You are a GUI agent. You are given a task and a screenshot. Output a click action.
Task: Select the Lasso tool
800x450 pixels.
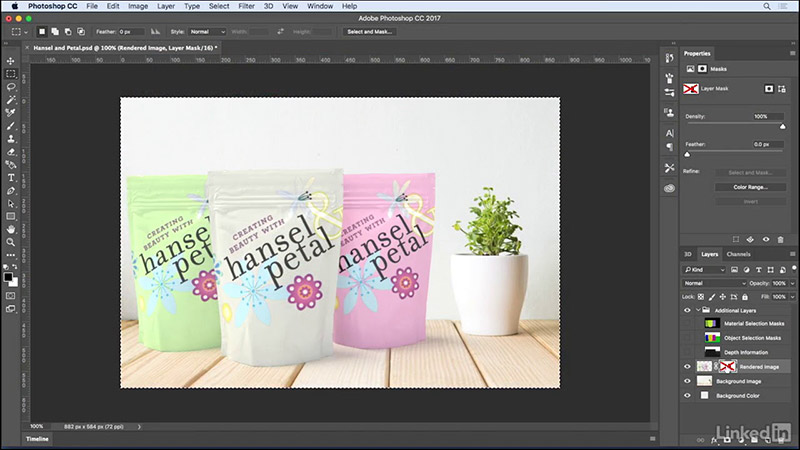[x=11, y=87]
